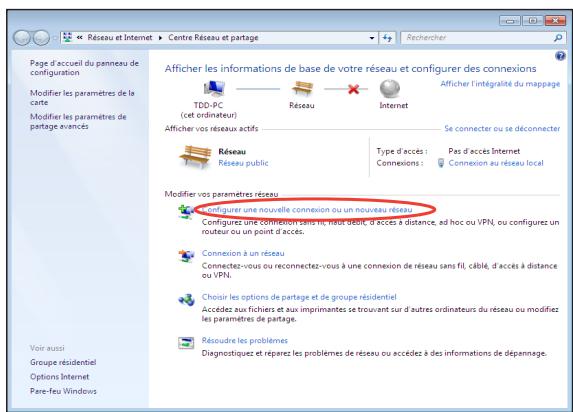The width and height of the screenshot is (573, 412).
Task: Go forward with the forward arrow button
Action: click(x=41, y=38)
